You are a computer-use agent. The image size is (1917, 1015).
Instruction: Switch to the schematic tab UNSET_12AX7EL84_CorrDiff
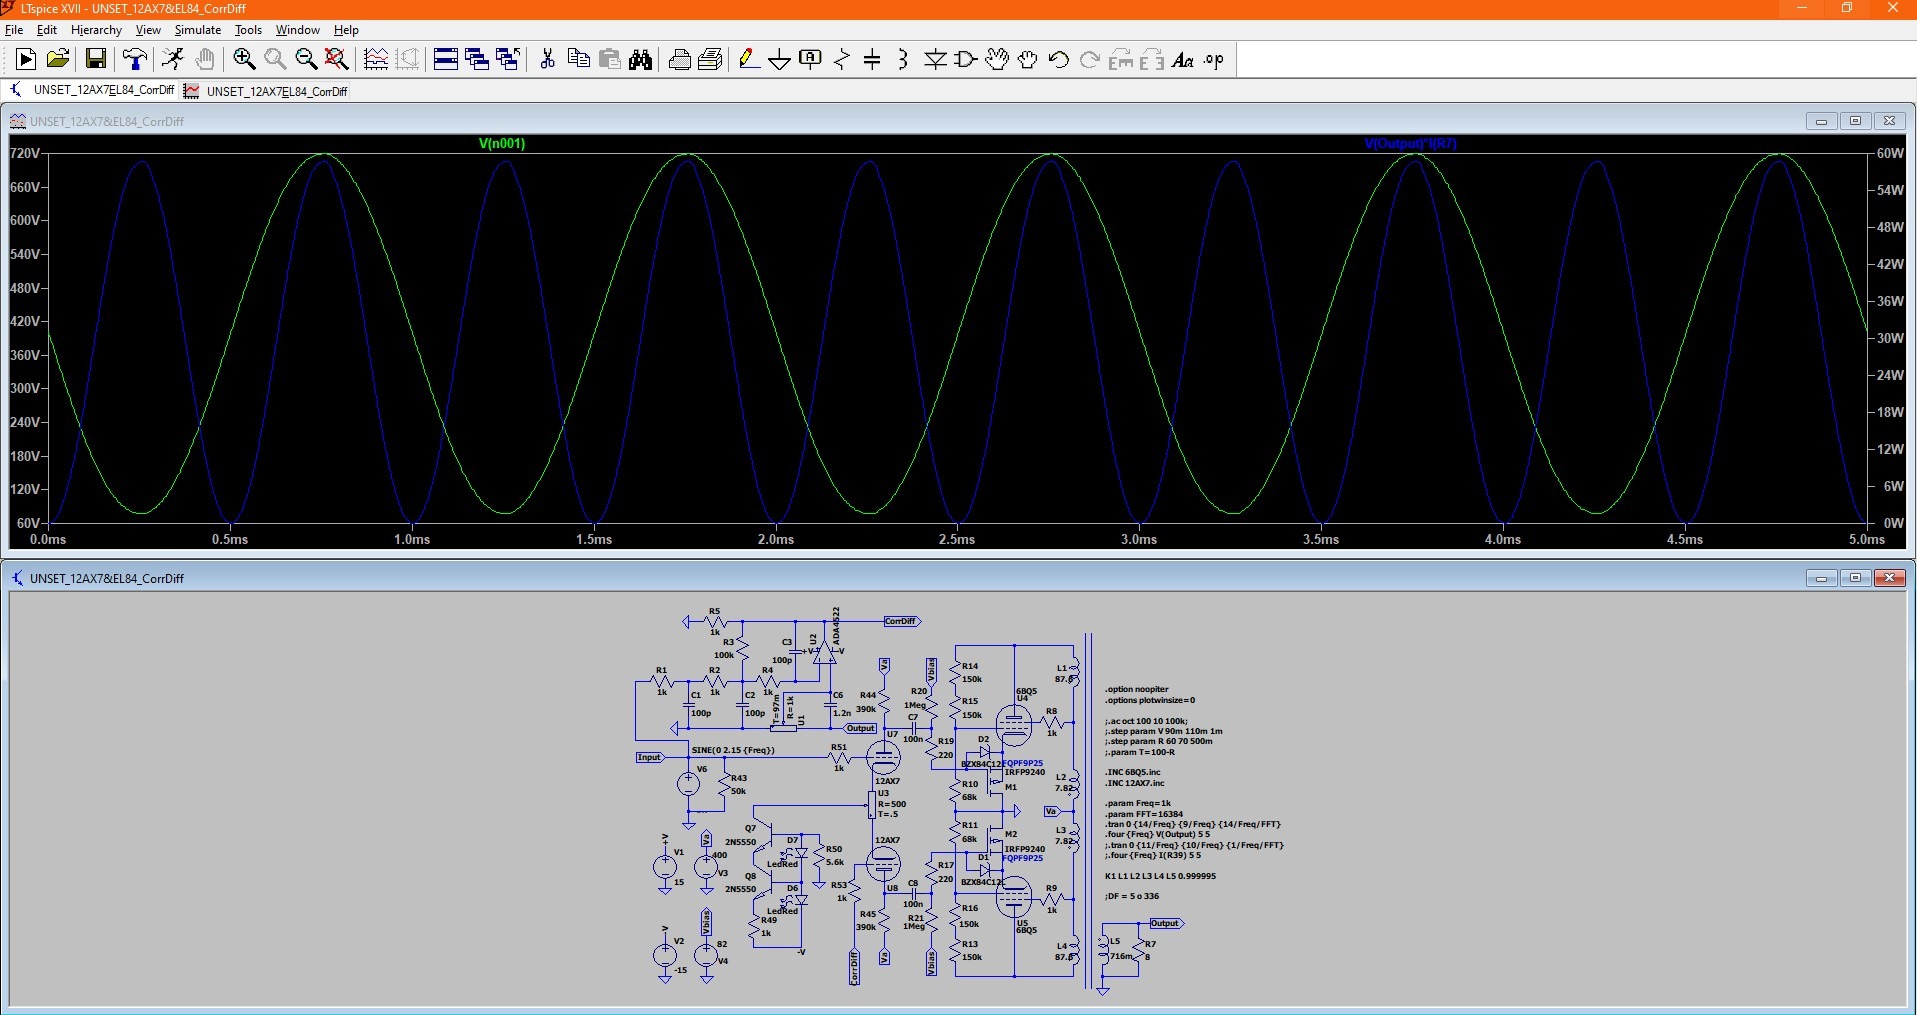(92, 90)
